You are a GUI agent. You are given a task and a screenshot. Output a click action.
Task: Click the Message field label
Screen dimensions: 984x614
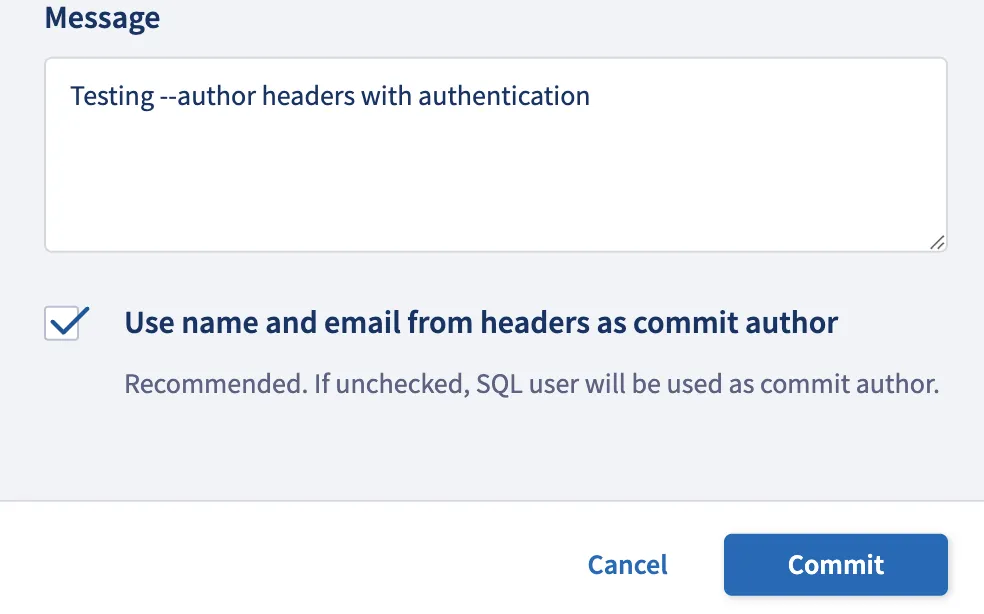(101, 17)
